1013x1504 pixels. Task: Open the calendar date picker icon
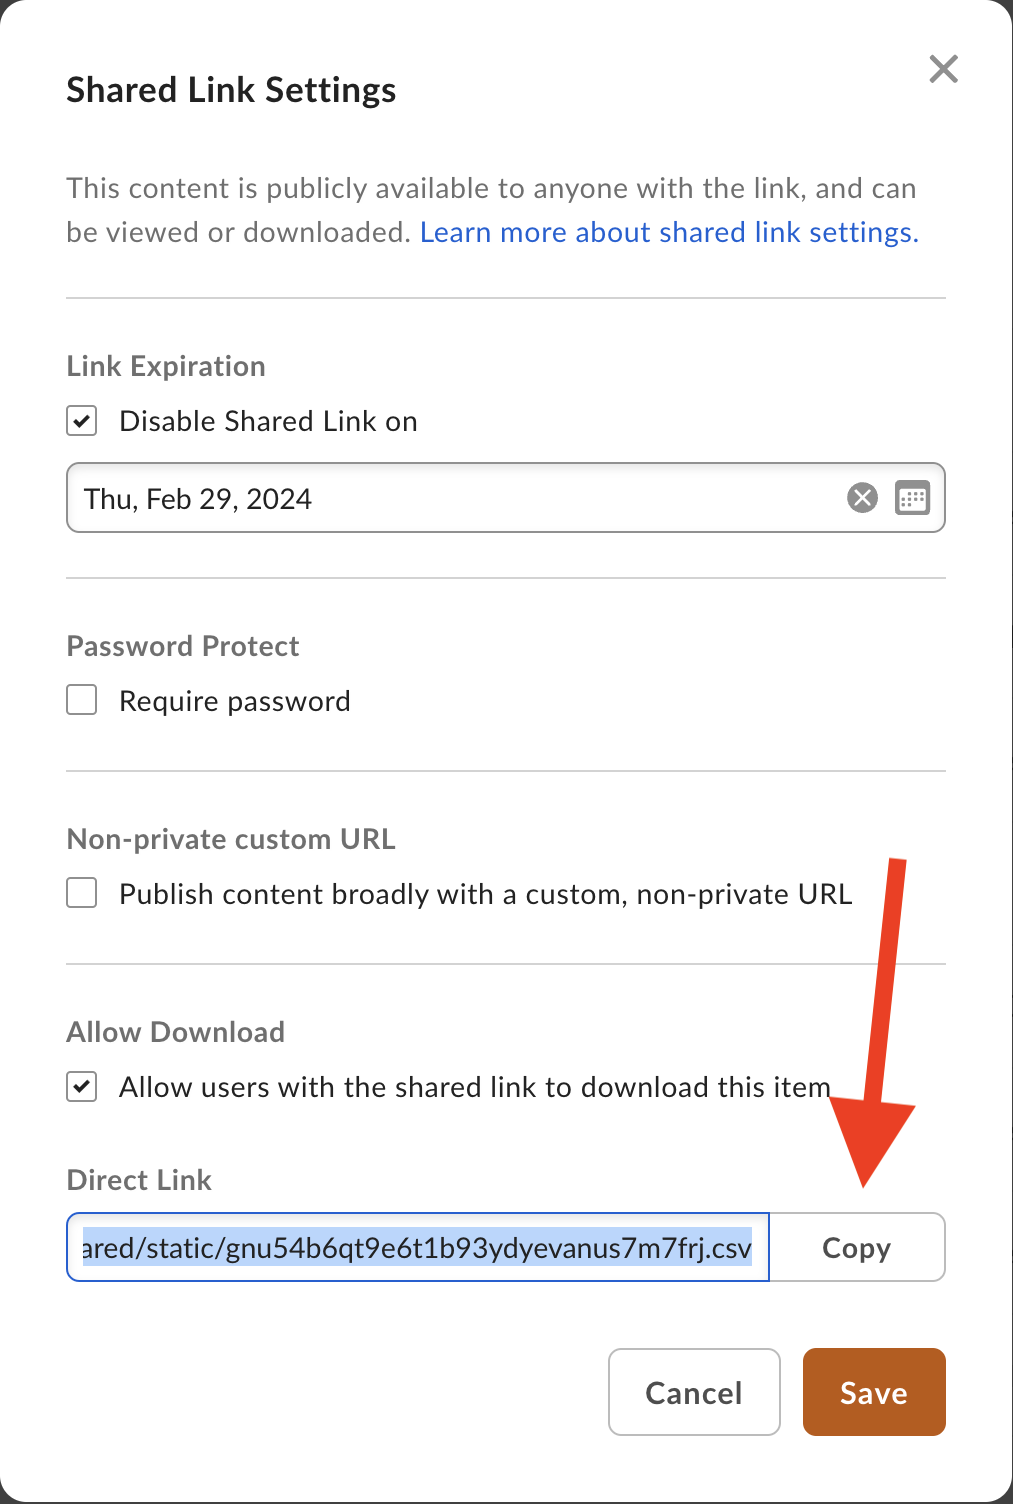pyautogui.click(x=912, y=498)
